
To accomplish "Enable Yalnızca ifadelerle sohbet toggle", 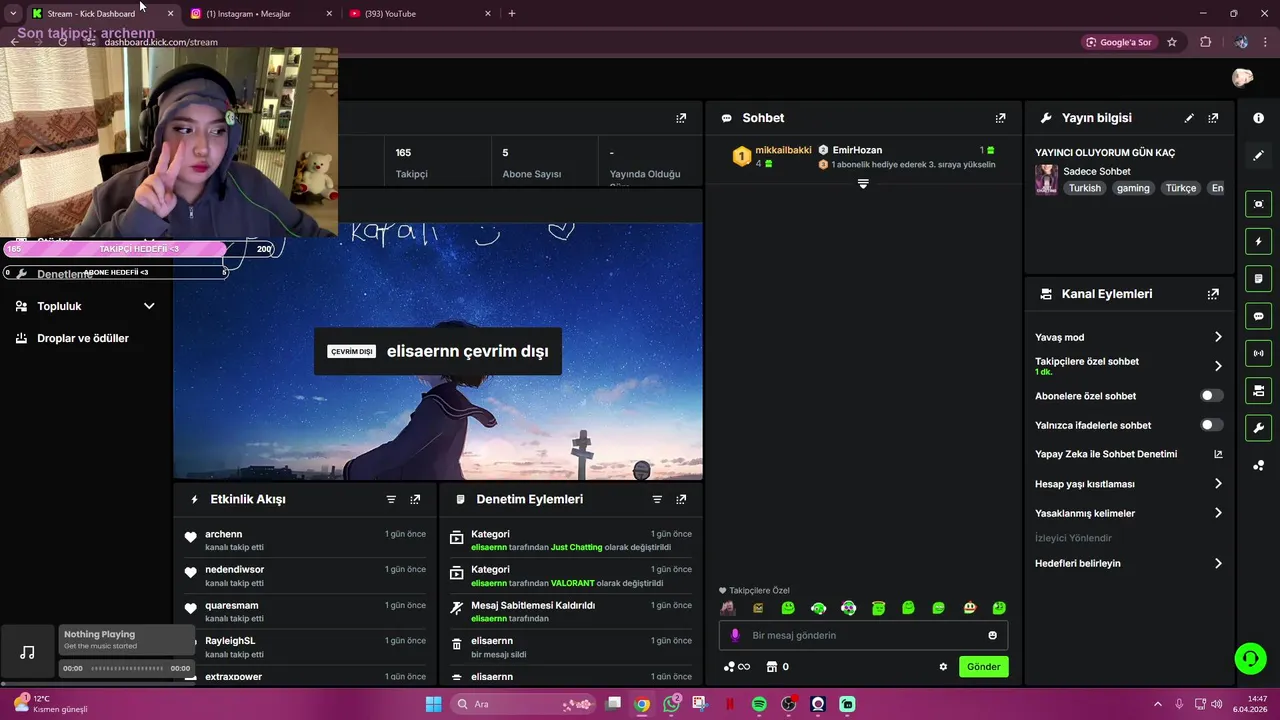I will click(1211, 425).
